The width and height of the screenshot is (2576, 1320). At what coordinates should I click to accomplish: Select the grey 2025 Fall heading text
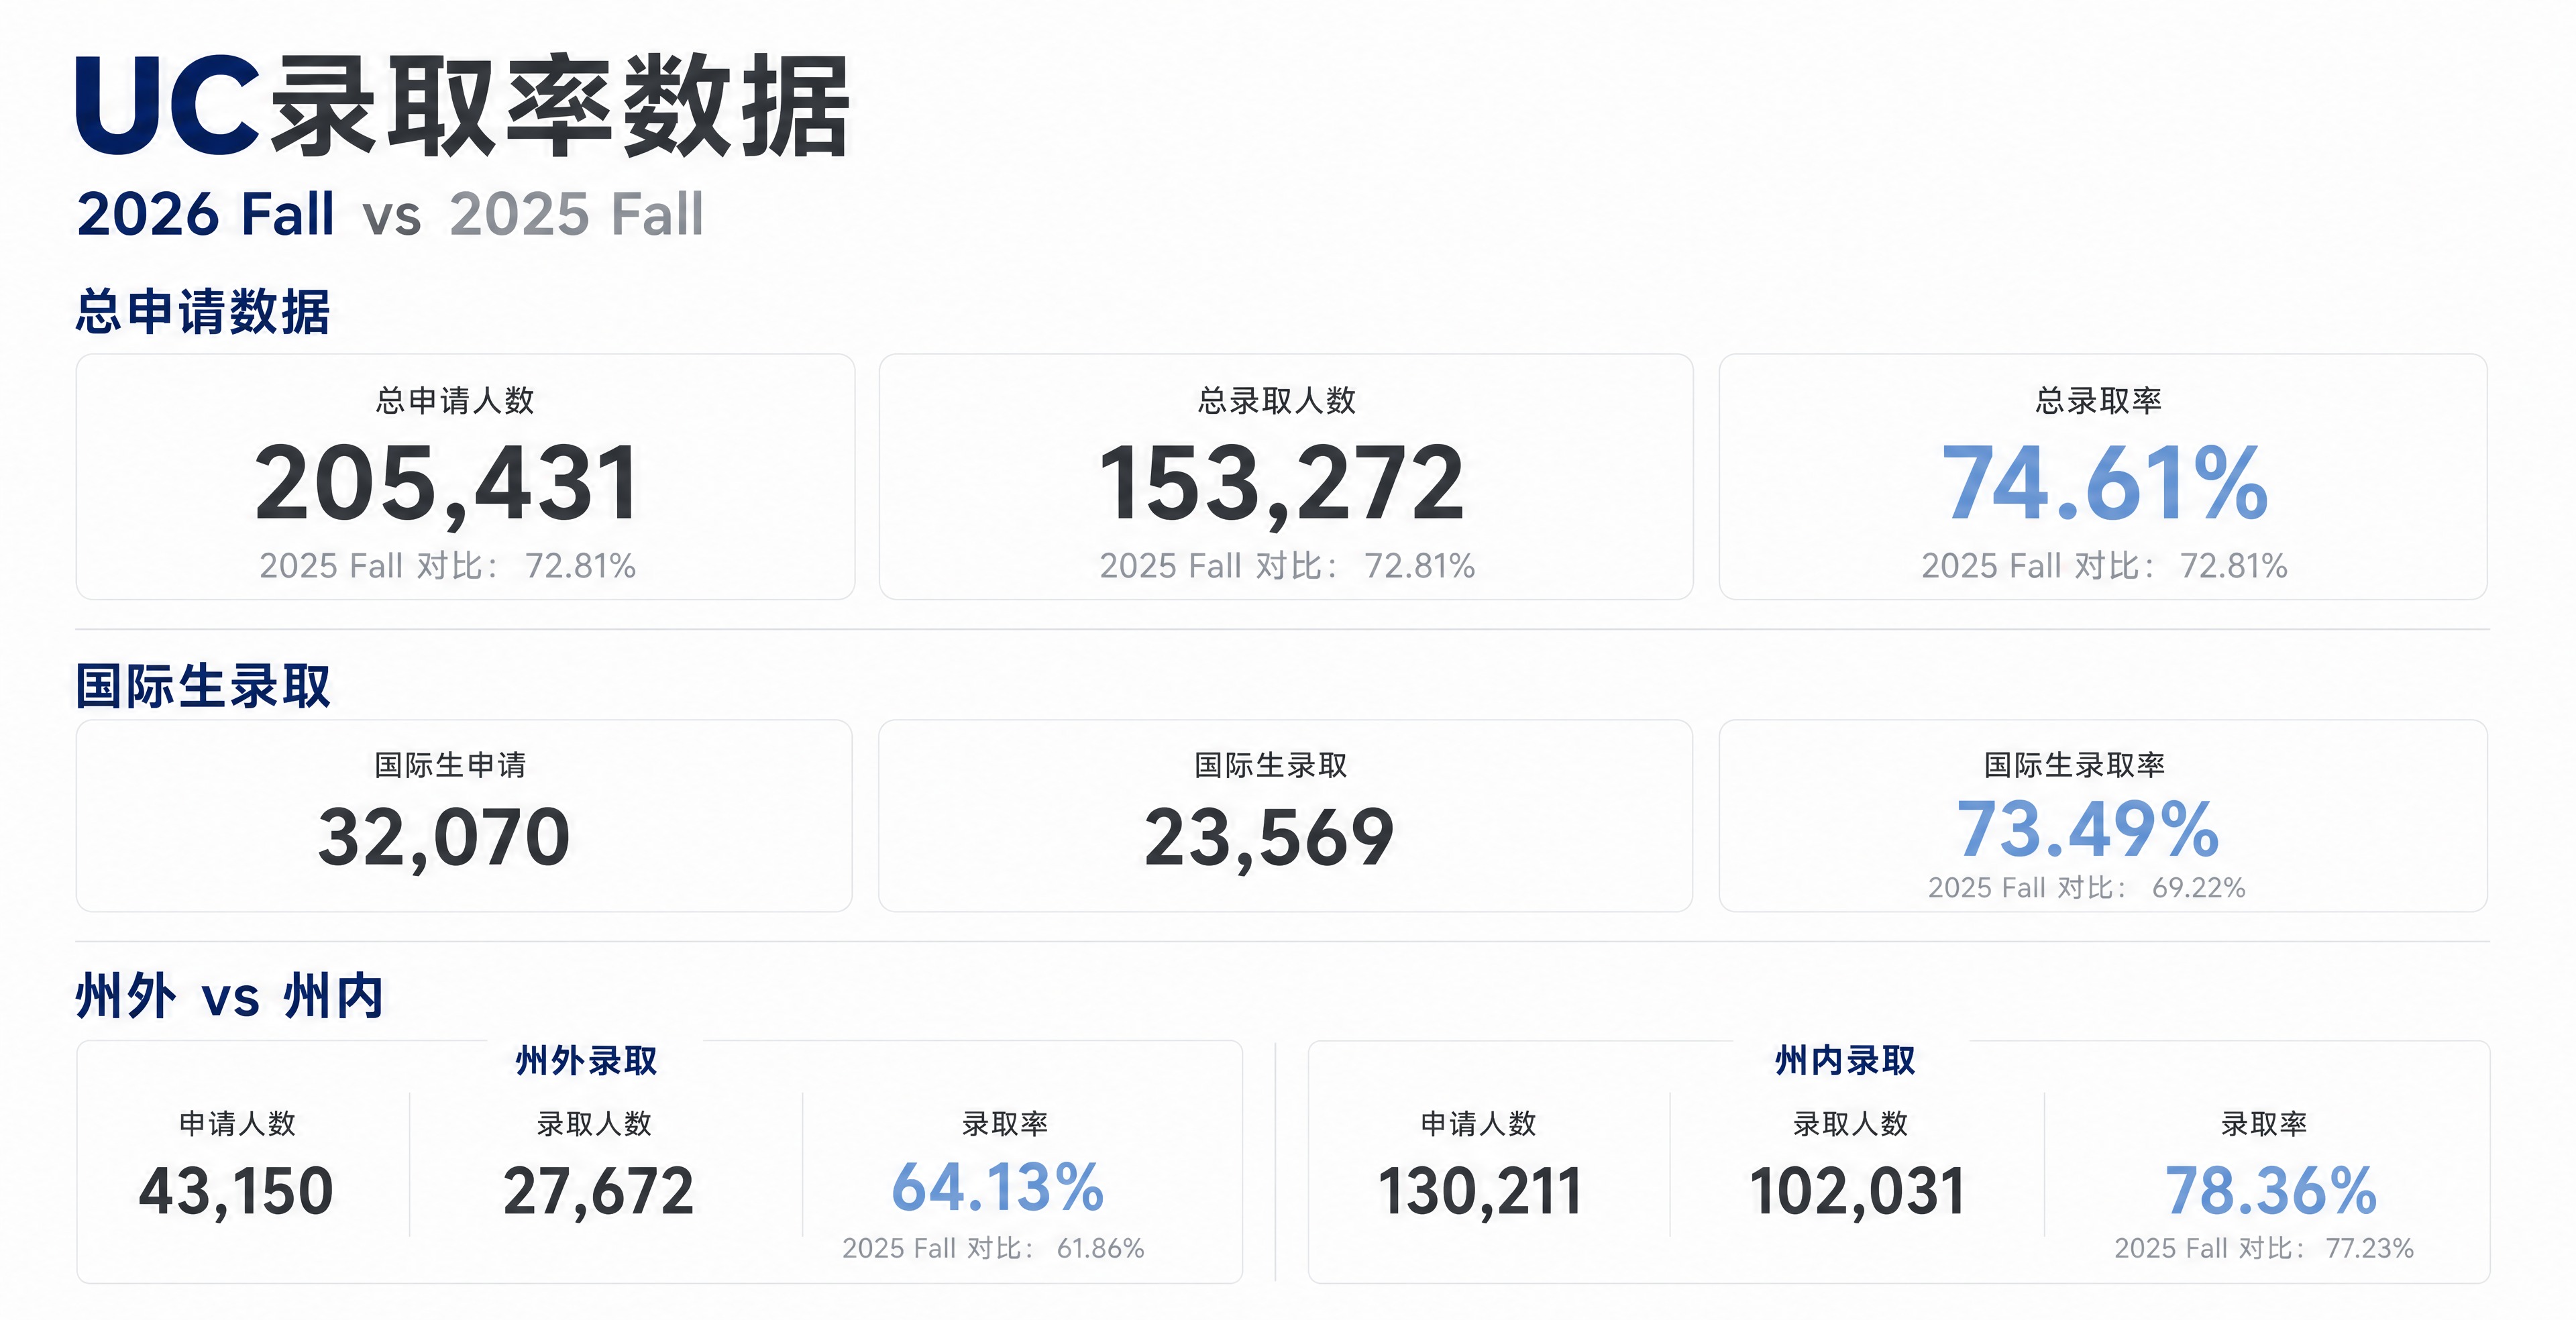(577, 214)
